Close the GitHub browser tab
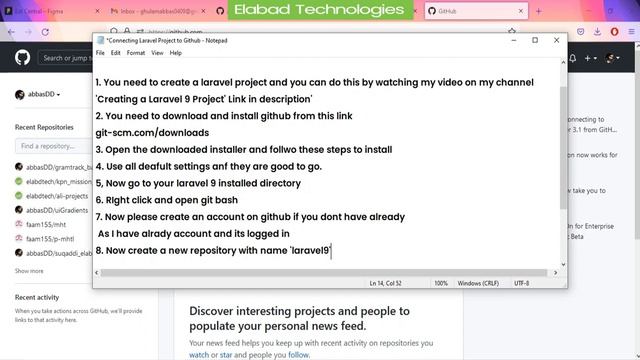 tap(520, 11)
